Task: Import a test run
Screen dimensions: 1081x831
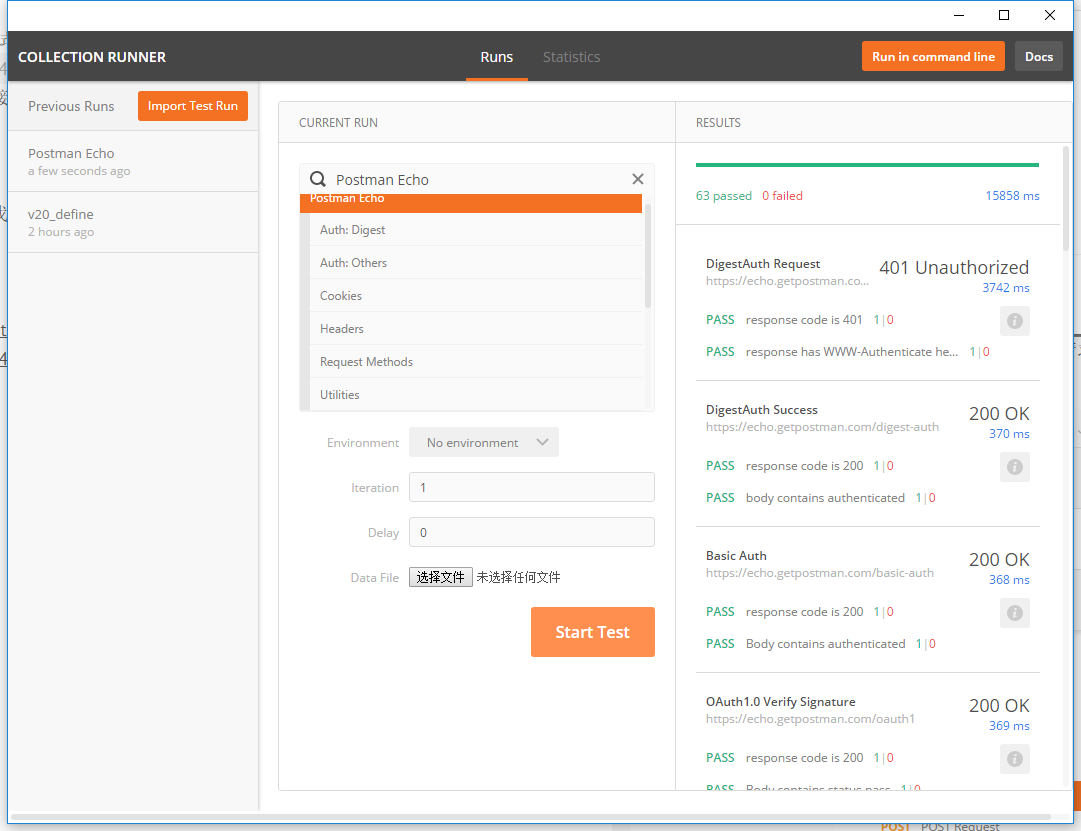Action: click(x=193, y=106)
